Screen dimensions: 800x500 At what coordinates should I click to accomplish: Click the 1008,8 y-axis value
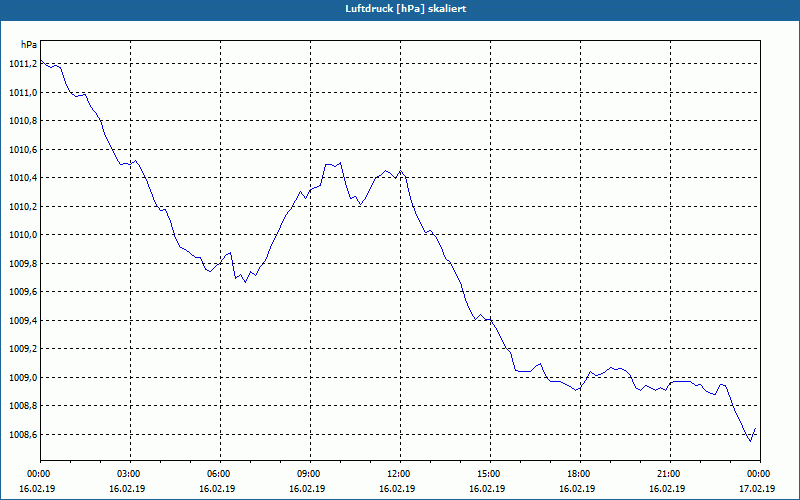[x=23, y=406]
